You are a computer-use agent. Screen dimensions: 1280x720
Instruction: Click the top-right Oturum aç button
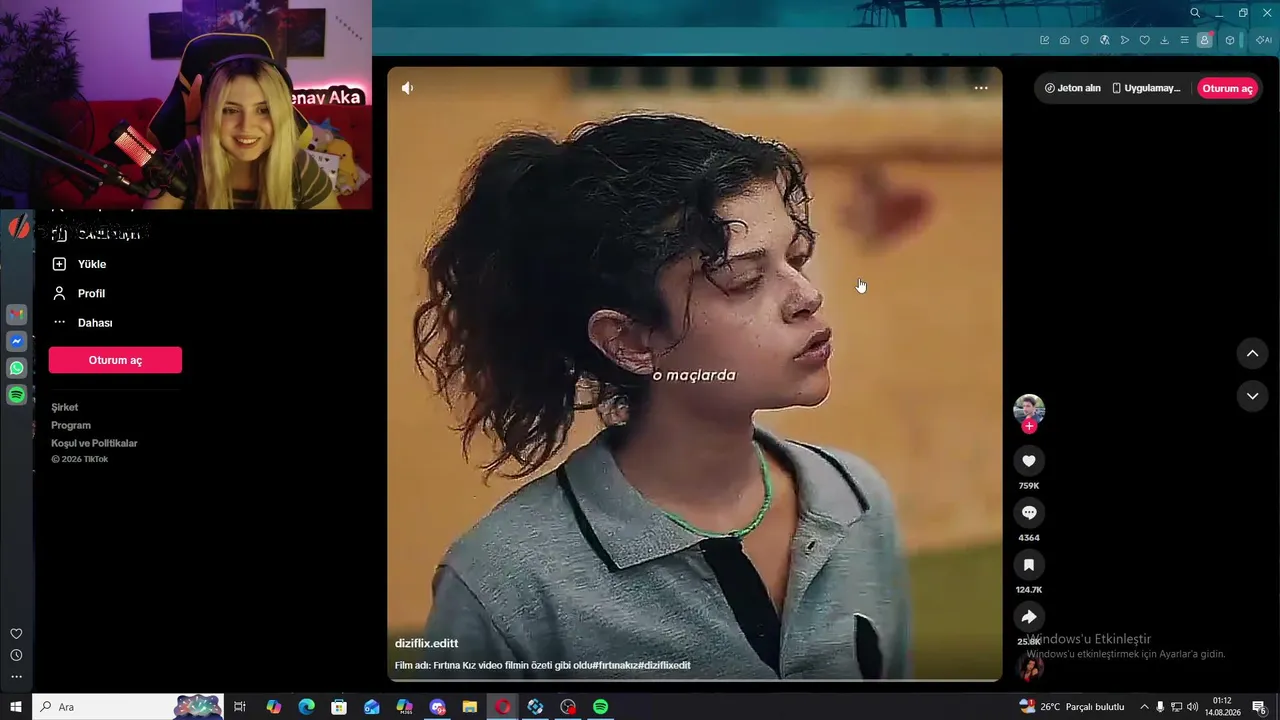[1227, 88]
